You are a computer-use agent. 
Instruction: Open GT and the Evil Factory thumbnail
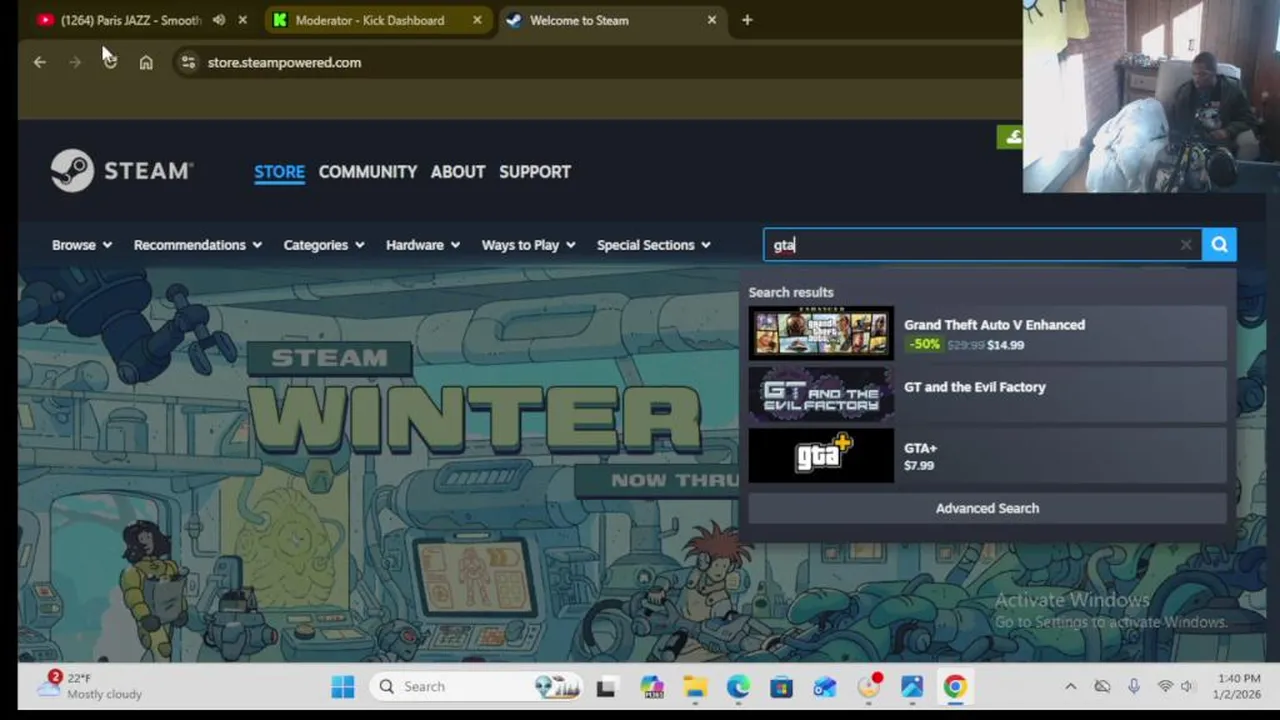click(821, 395)
